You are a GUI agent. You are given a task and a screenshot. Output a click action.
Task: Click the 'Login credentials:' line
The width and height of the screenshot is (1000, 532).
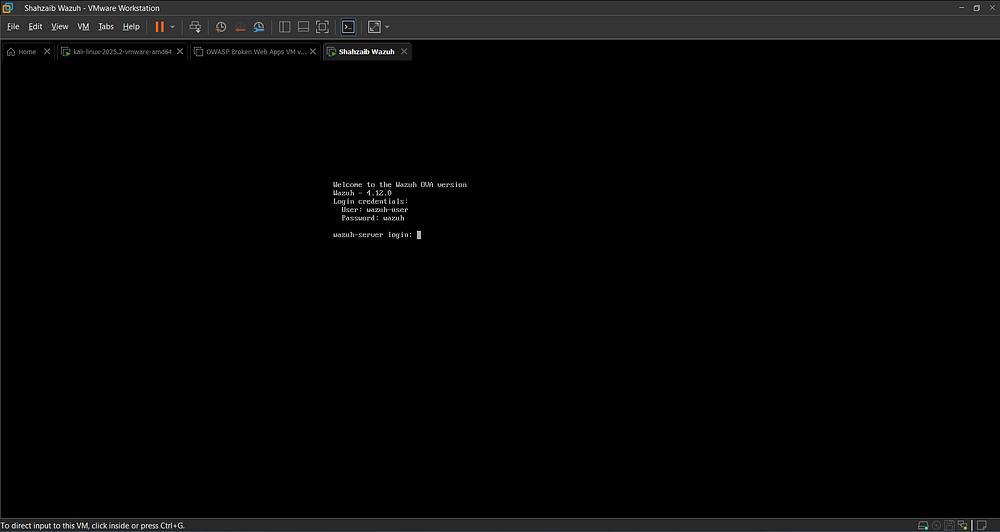(371, 202)
